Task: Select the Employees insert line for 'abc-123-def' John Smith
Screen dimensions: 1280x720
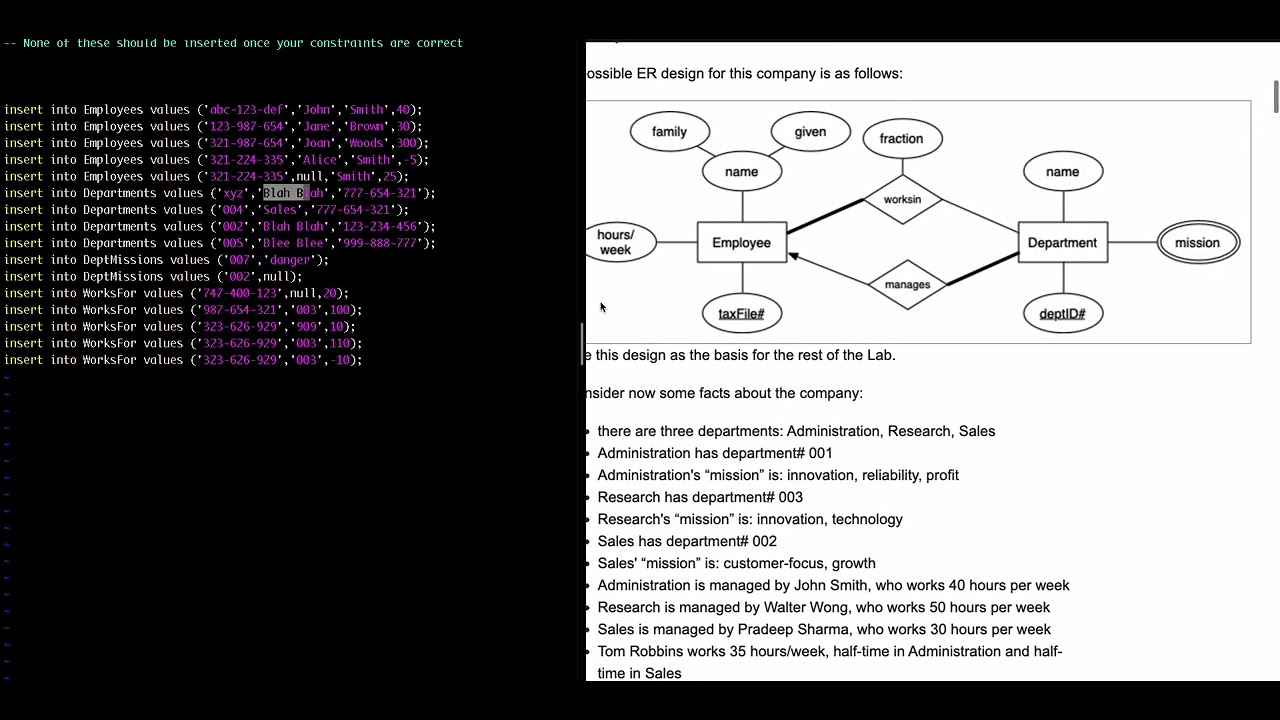Action: pos(213,110)
